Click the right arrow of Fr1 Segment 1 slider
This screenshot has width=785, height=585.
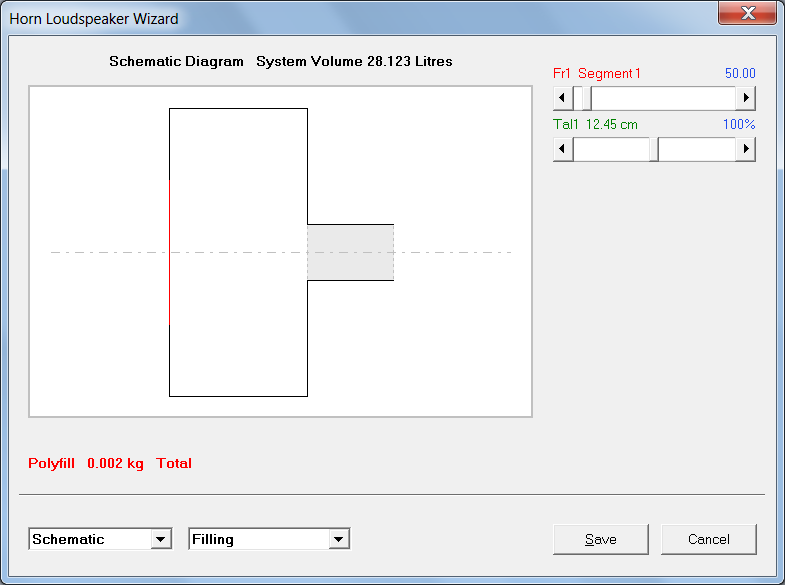pos(745,98)
